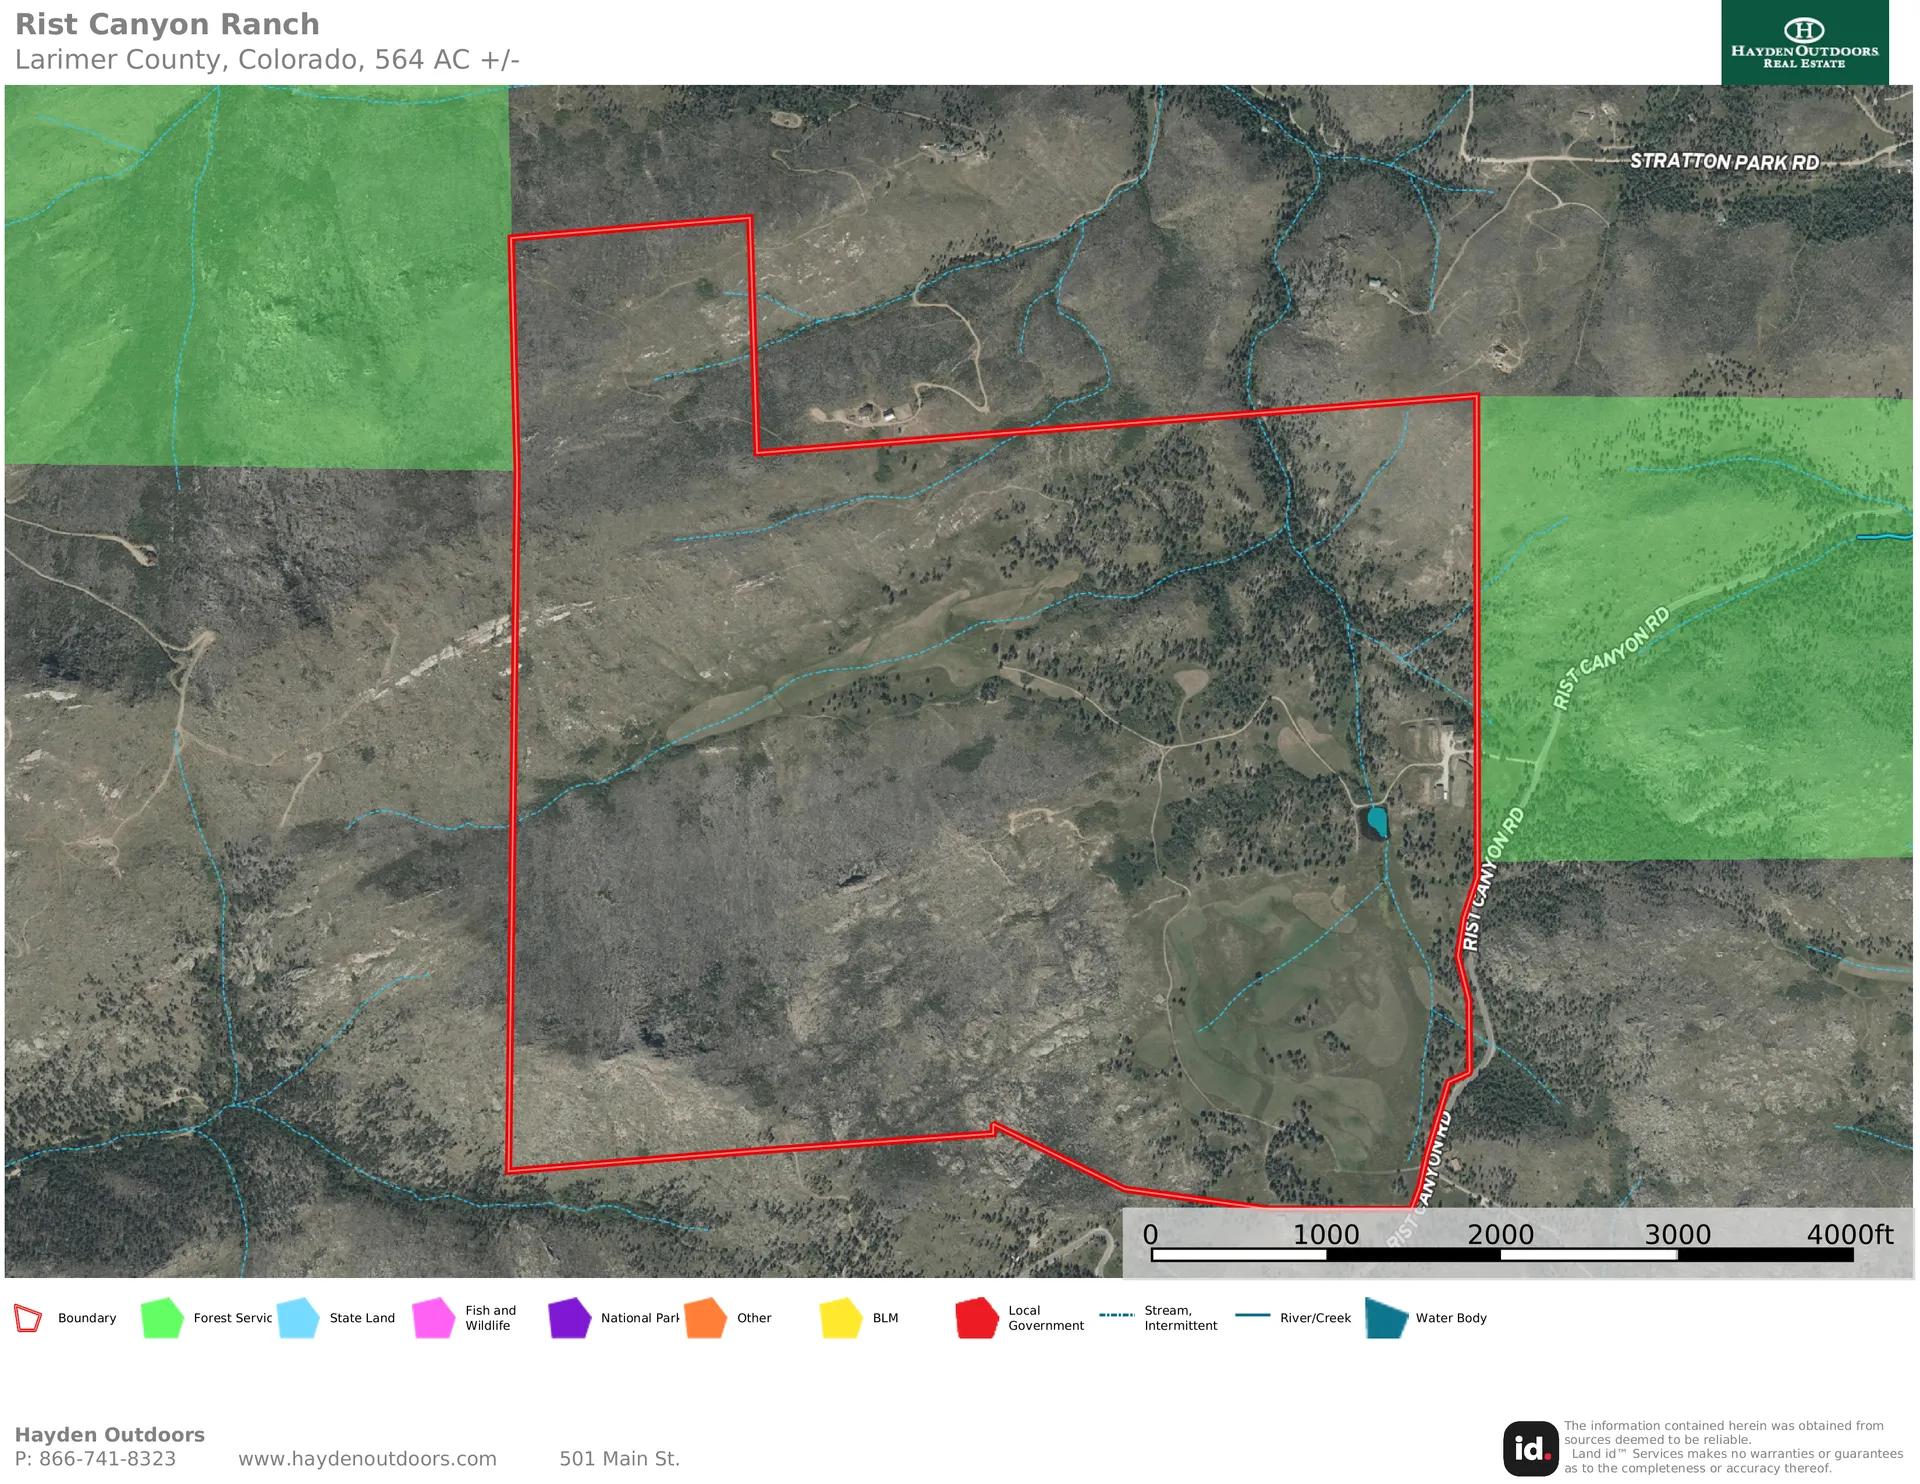This screenshot has width=1920, height=1484.
Task: Click the 1000 mark on scale bar
Action: tap(1326, 1234)
